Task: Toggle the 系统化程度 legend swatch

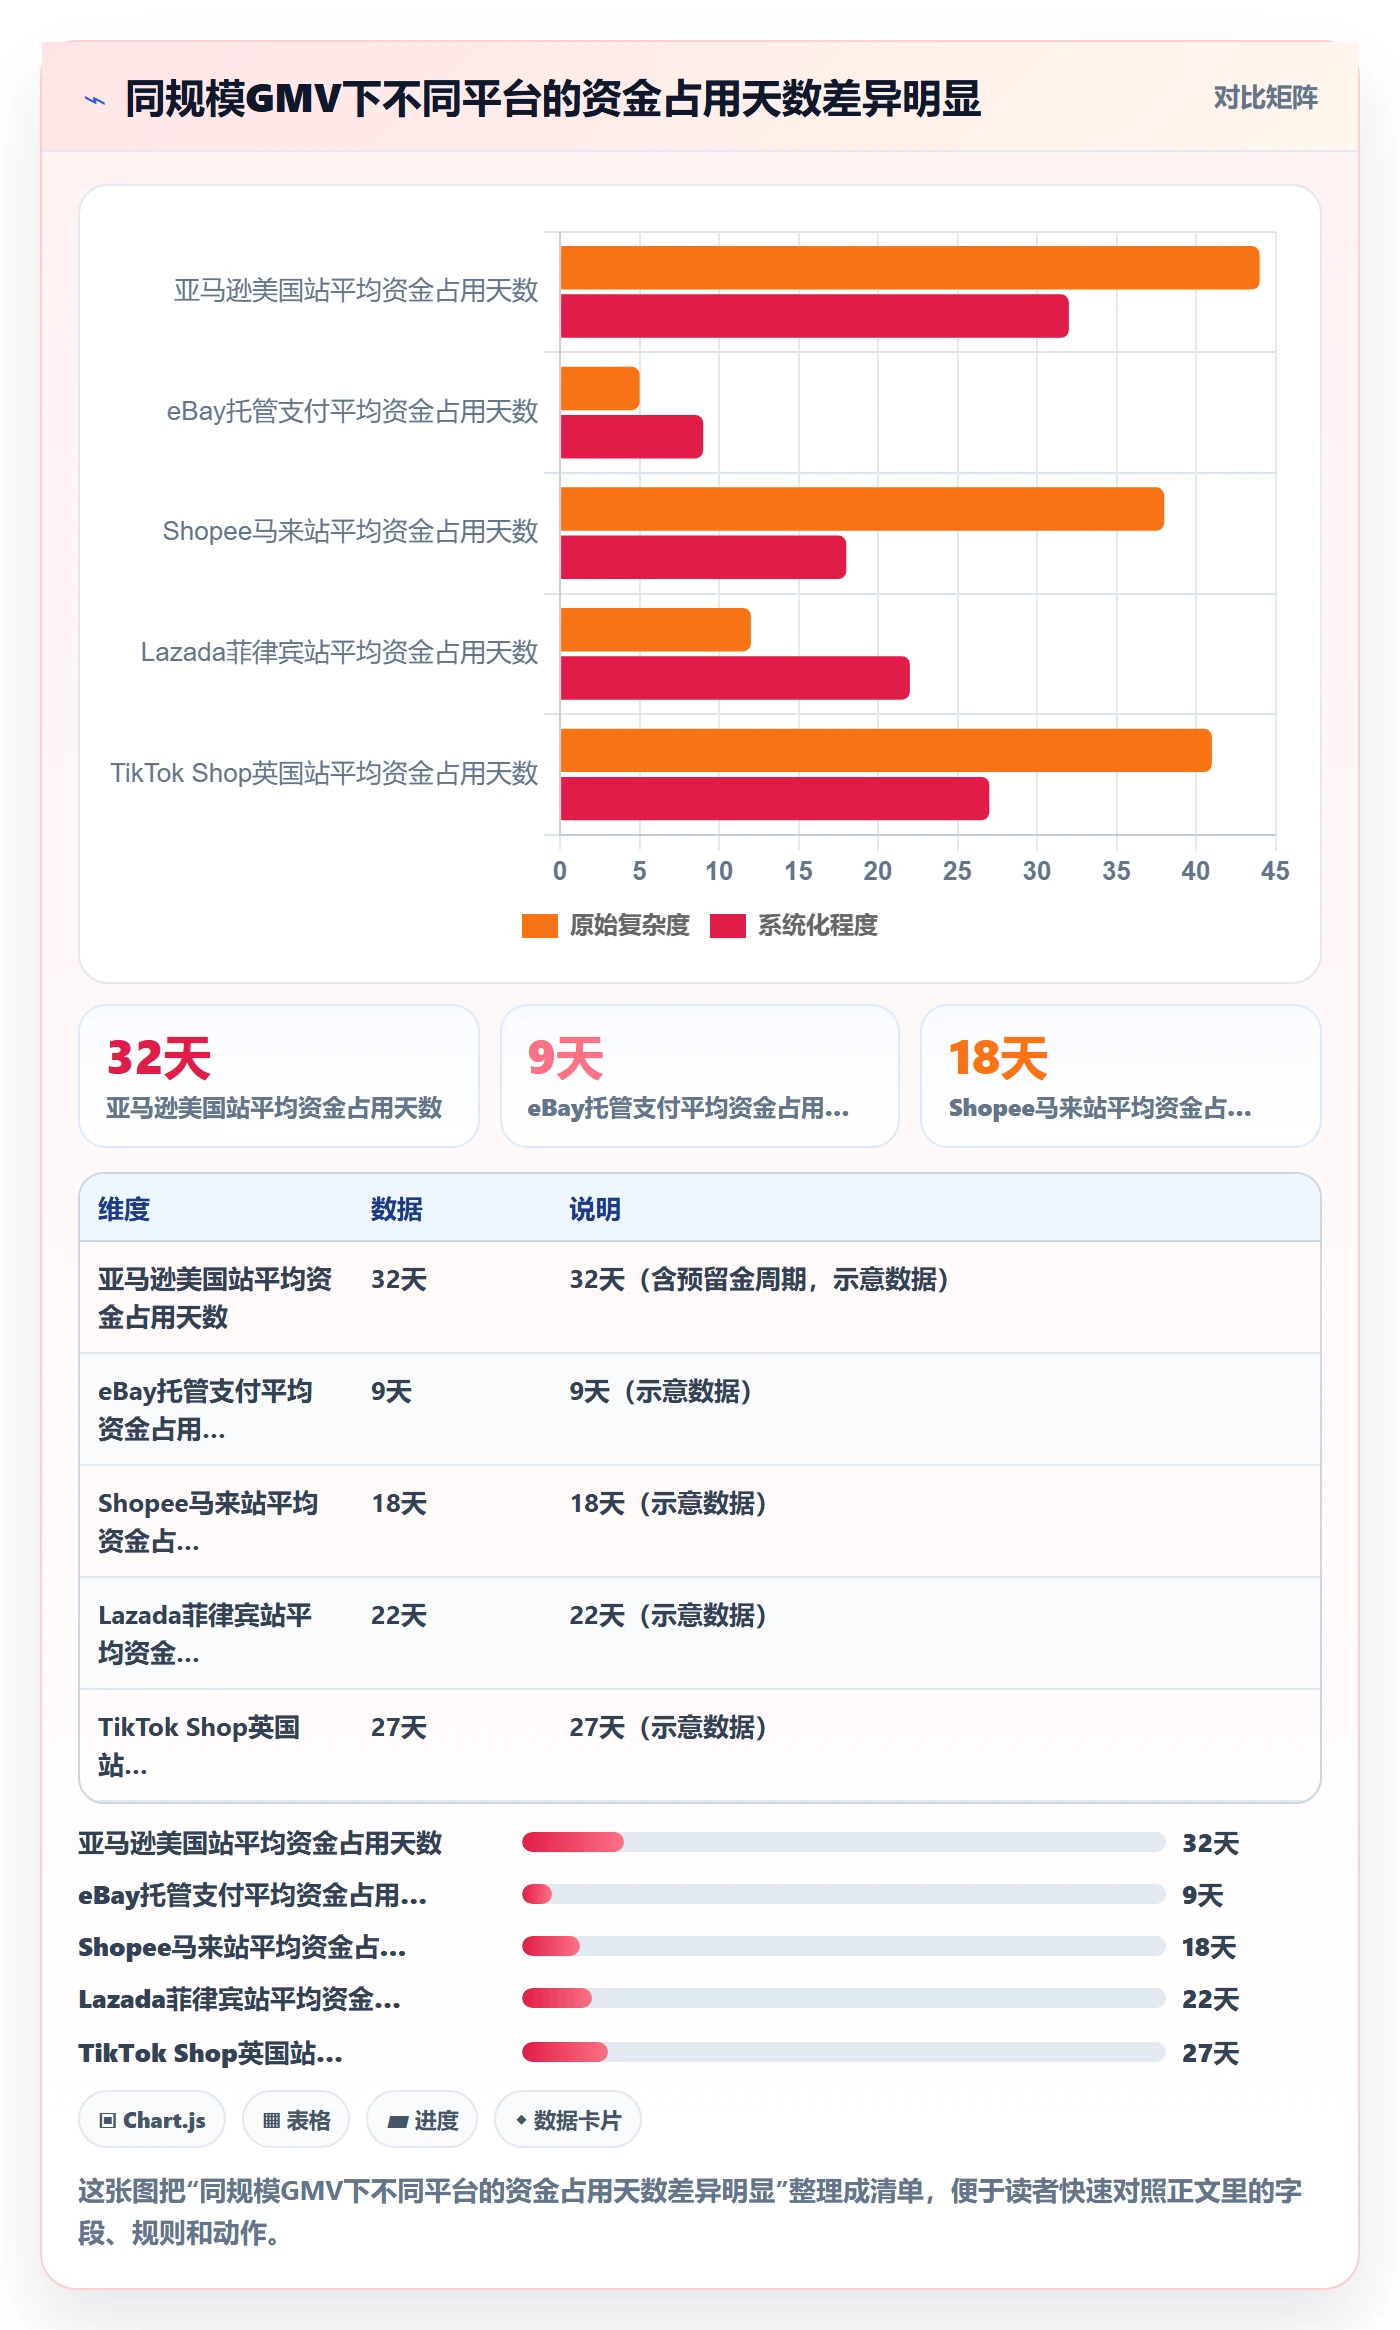Action: (728, 926)
